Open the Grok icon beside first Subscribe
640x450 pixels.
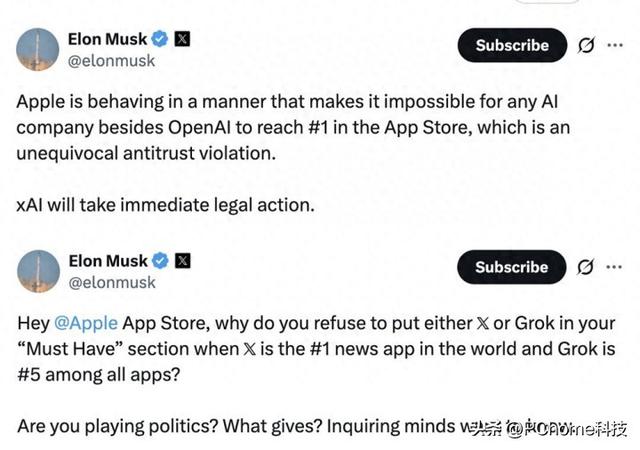click(x=586, y=45)
